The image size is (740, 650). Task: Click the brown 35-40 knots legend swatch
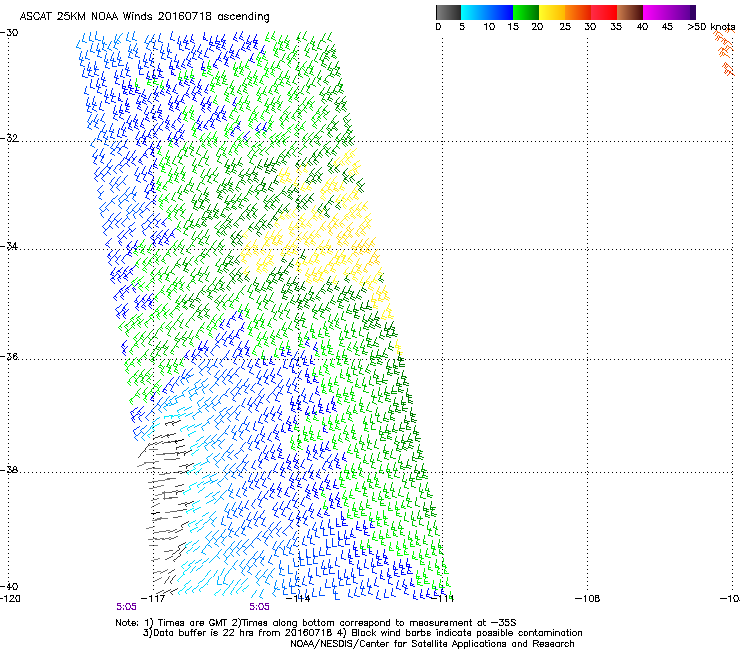pyautogui.click(x=630, y=12)
